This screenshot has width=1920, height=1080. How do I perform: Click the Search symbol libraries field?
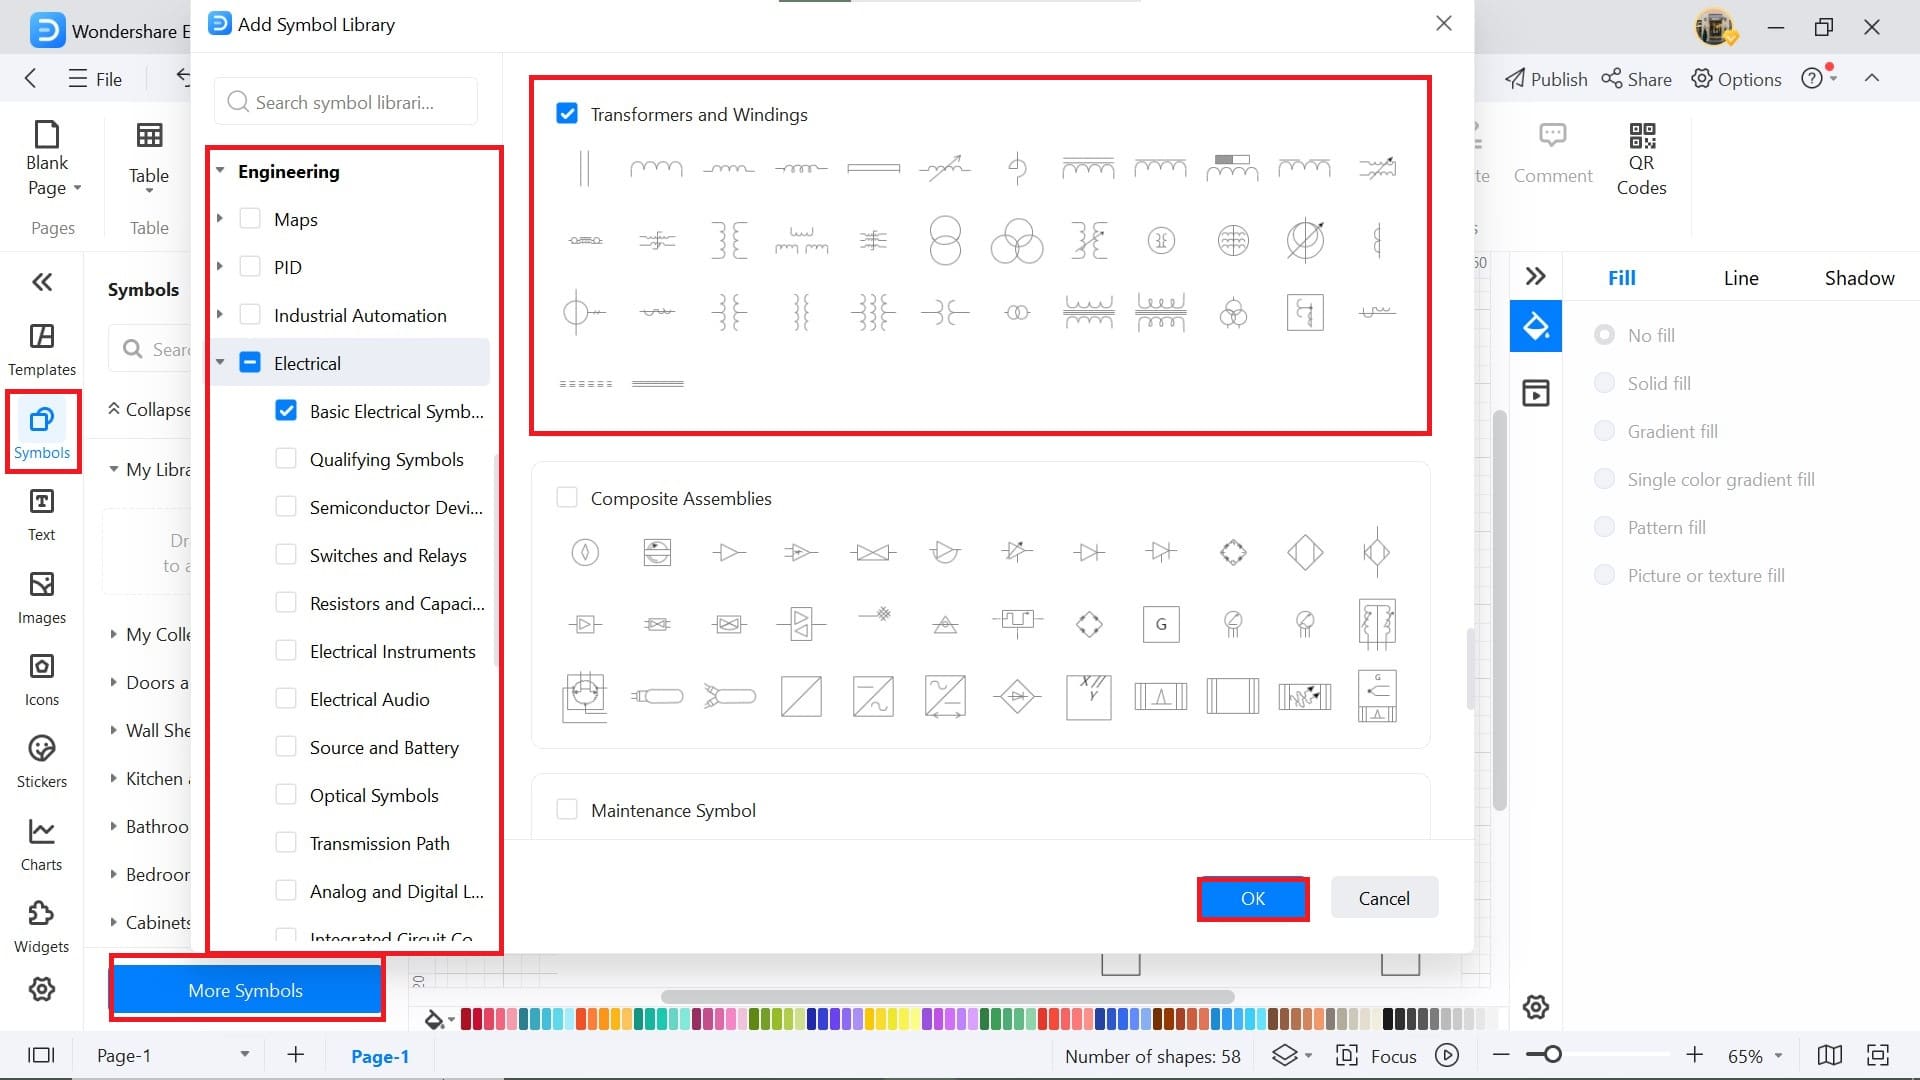pyautogui.click(x=346, y=102)
